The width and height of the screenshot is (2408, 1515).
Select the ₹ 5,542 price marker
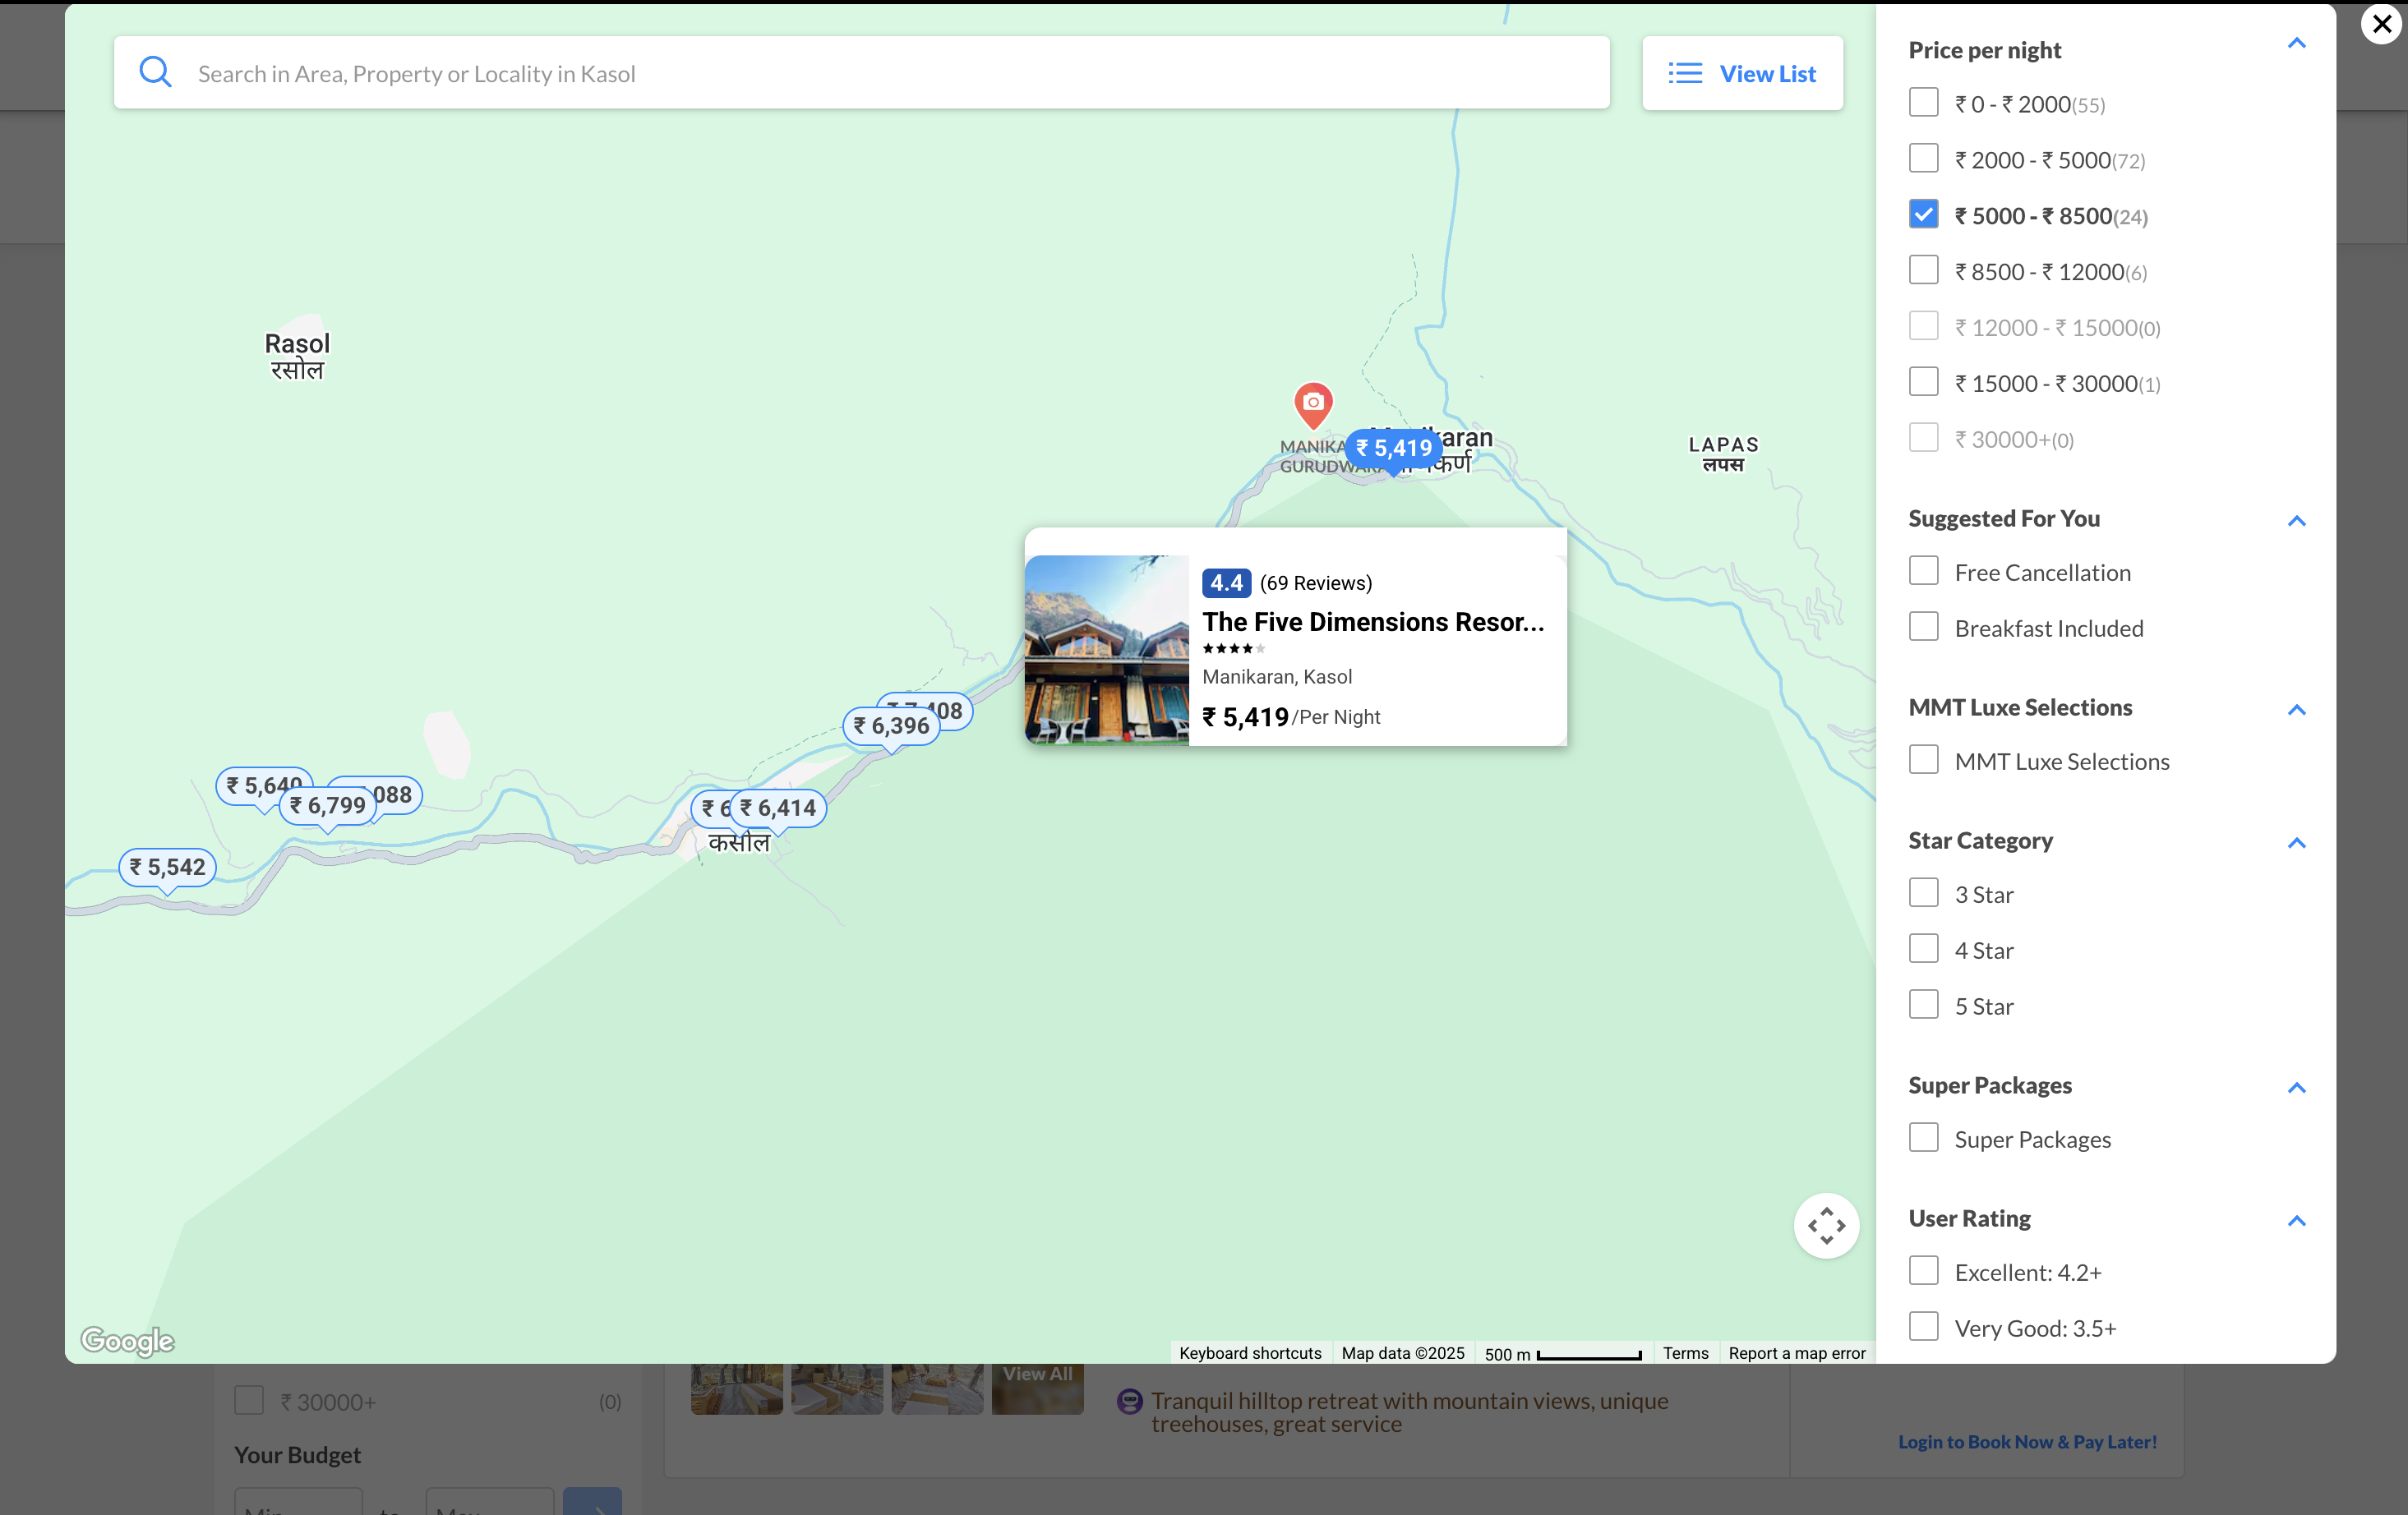tap(167, 867)
